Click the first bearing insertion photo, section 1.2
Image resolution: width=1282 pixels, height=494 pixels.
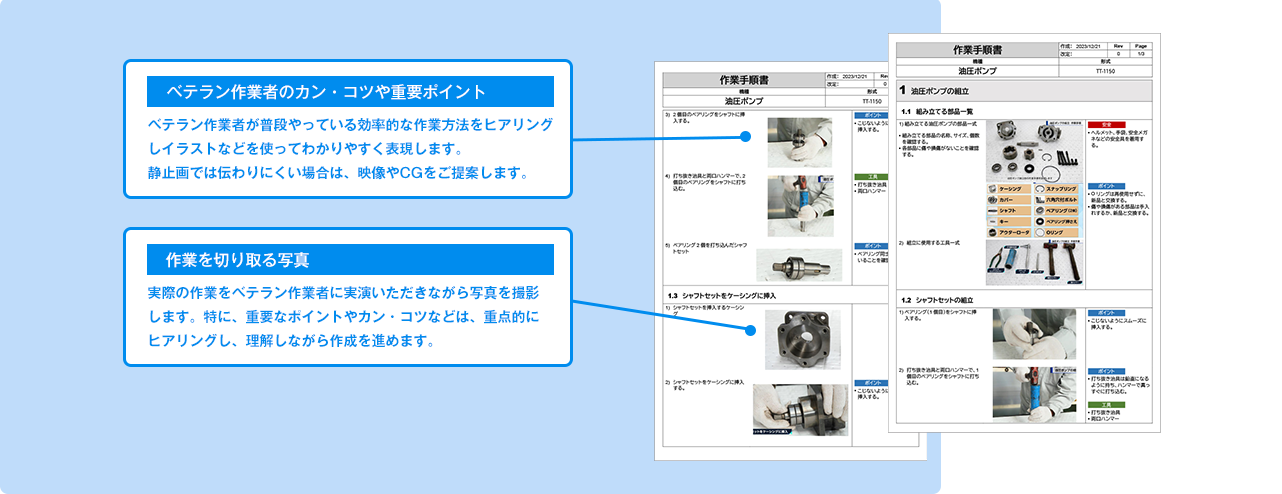coord(1034,333)
